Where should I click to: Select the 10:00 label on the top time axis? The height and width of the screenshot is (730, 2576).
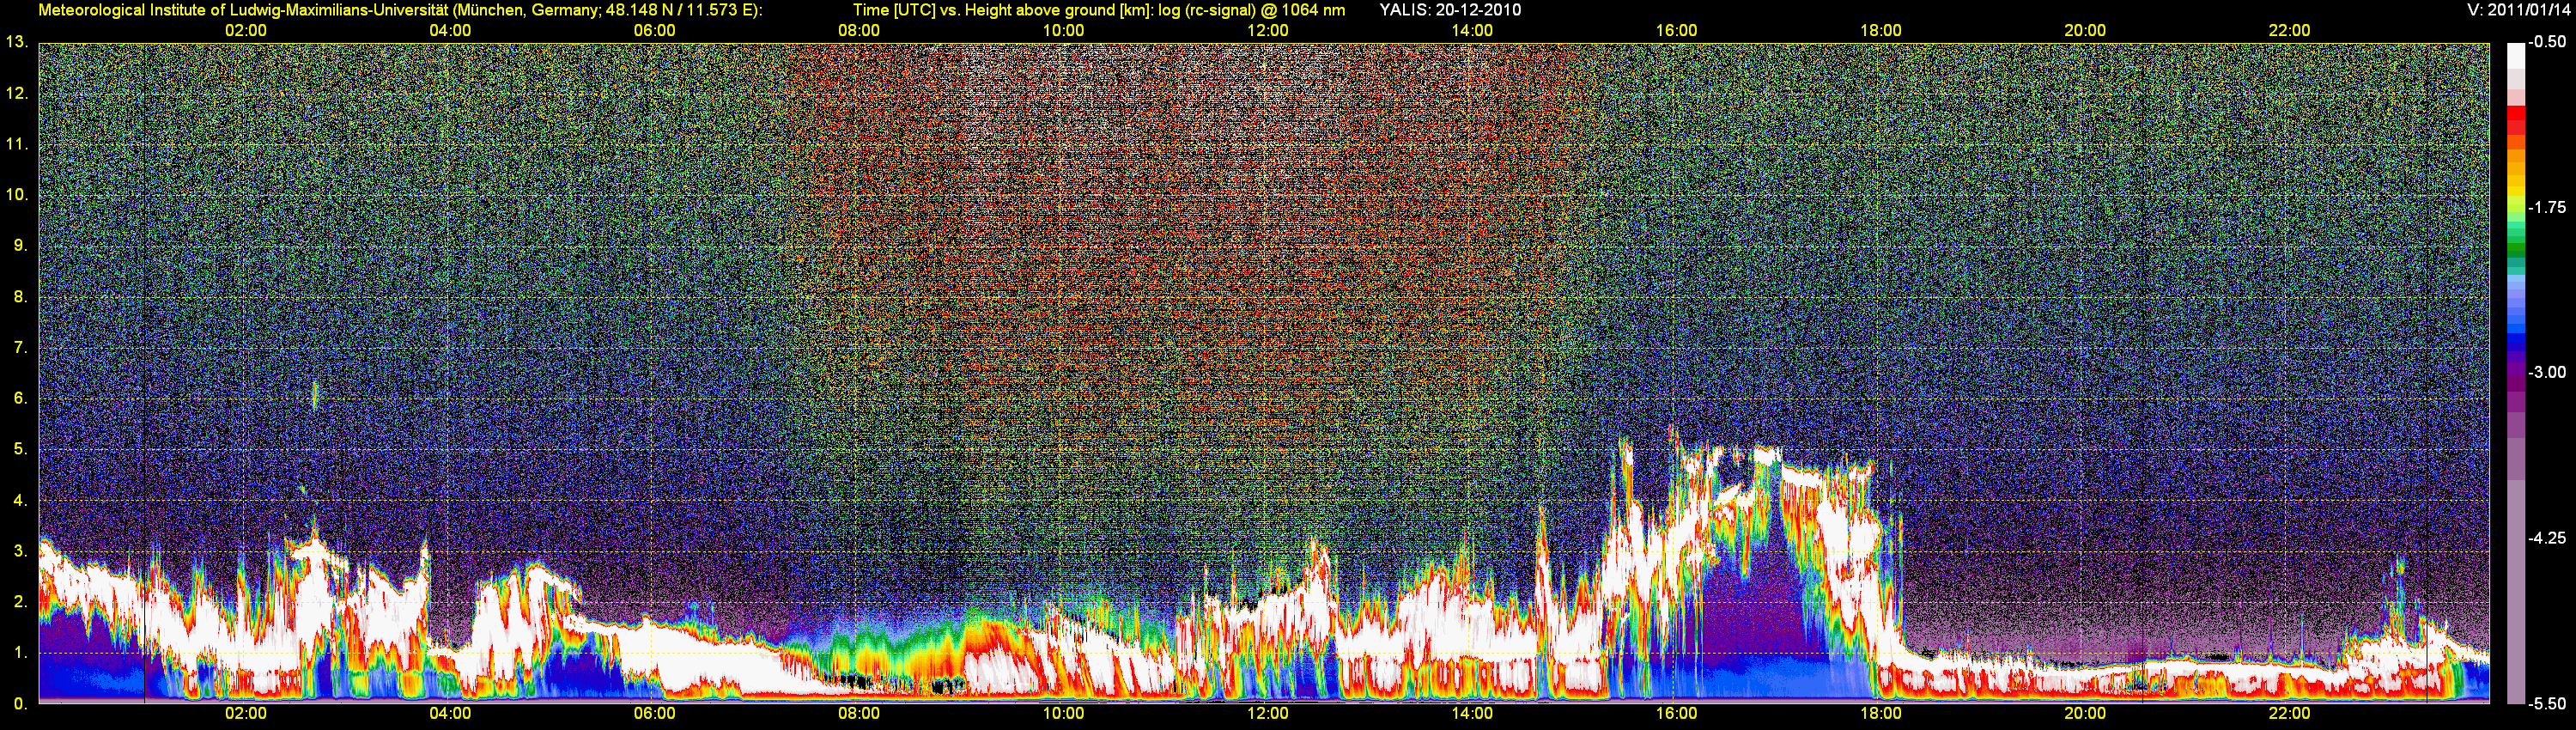tap(1064, 31)
